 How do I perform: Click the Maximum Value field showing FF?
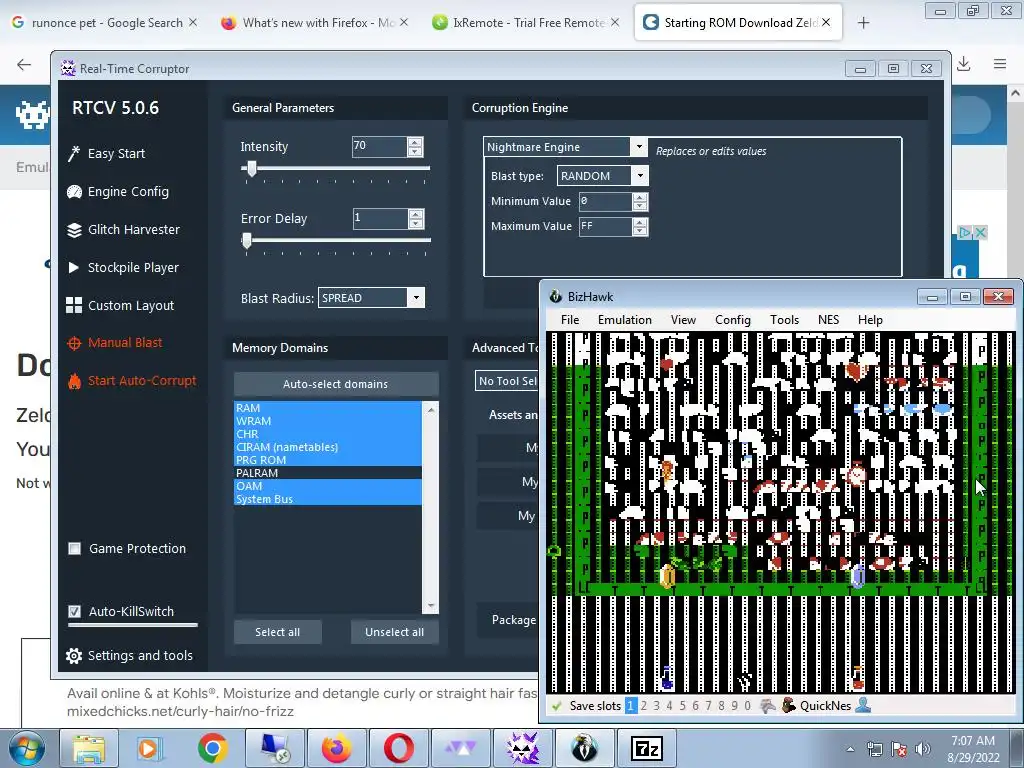click(x=605, y=227)
